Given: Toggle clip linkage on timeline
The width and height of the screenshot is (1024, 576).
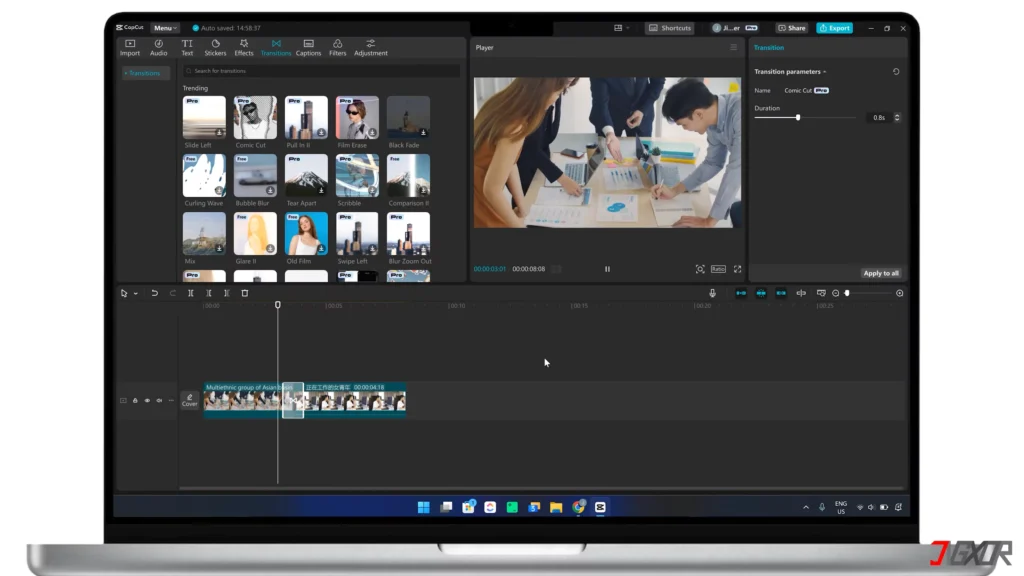Looking at the screenshot, I should click(x=781, y=294).
